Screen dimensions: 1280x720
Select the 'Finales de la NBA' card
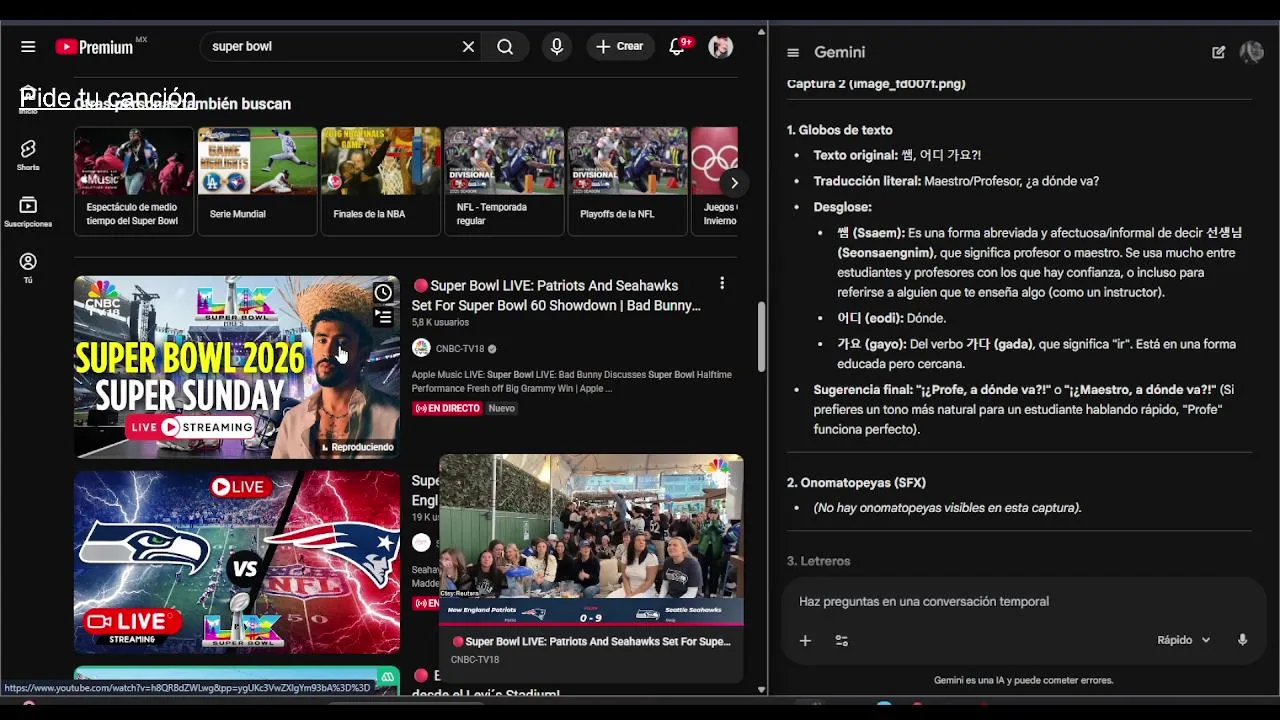click(381, 181)
